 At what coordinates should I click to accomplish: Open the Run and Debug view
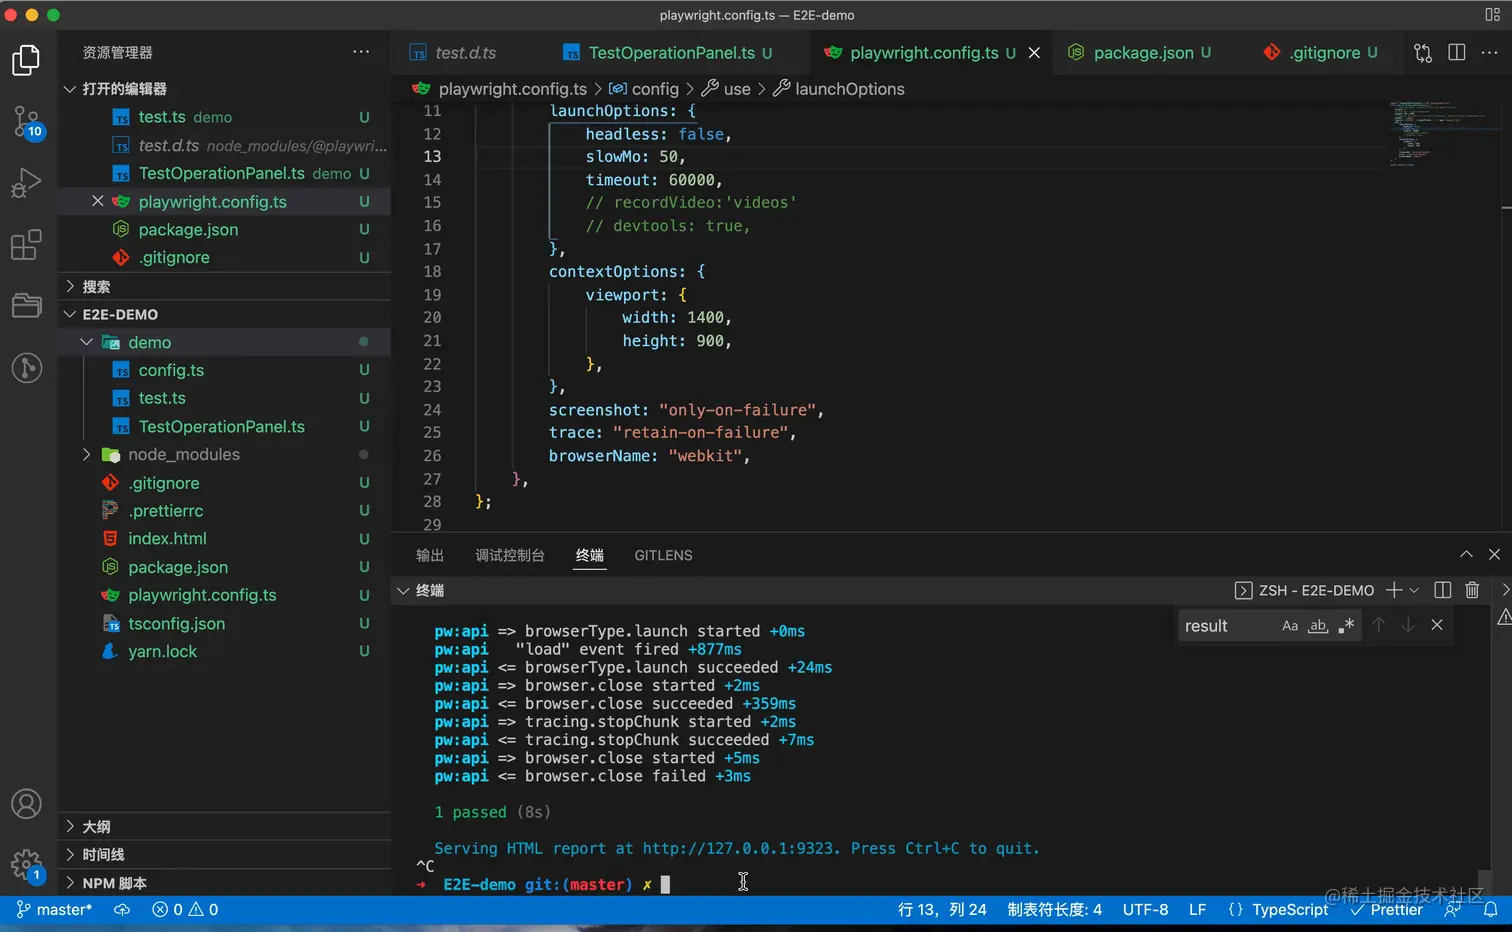(x=27, y=184)
